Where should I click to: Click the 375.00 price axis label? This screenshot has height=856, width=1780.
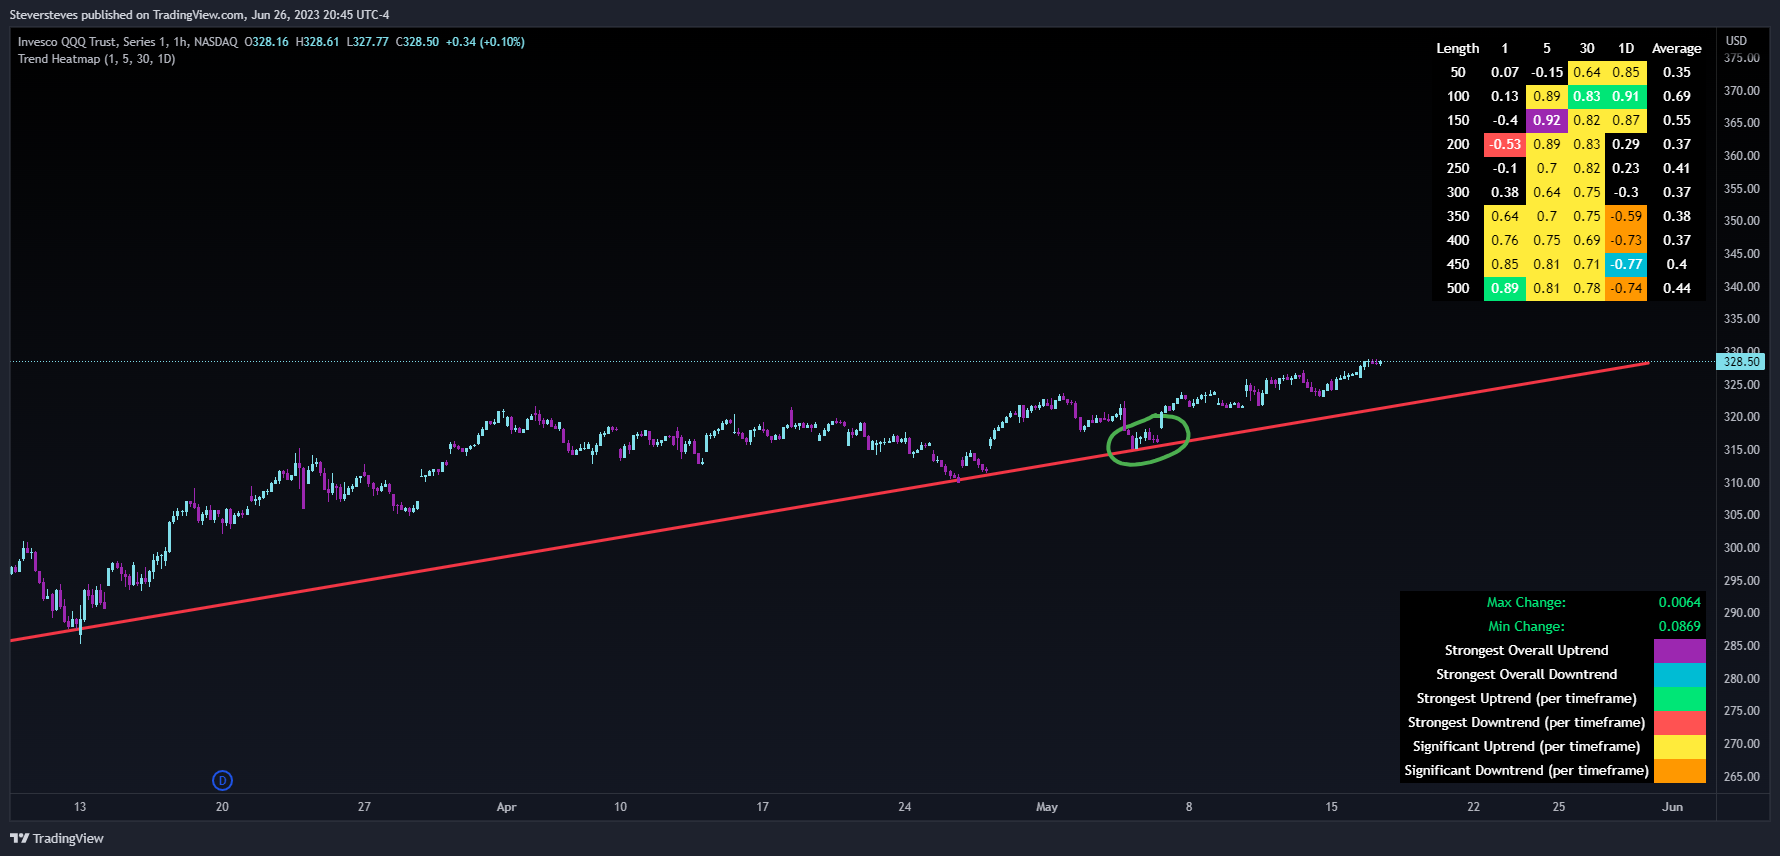point(1742,58)
